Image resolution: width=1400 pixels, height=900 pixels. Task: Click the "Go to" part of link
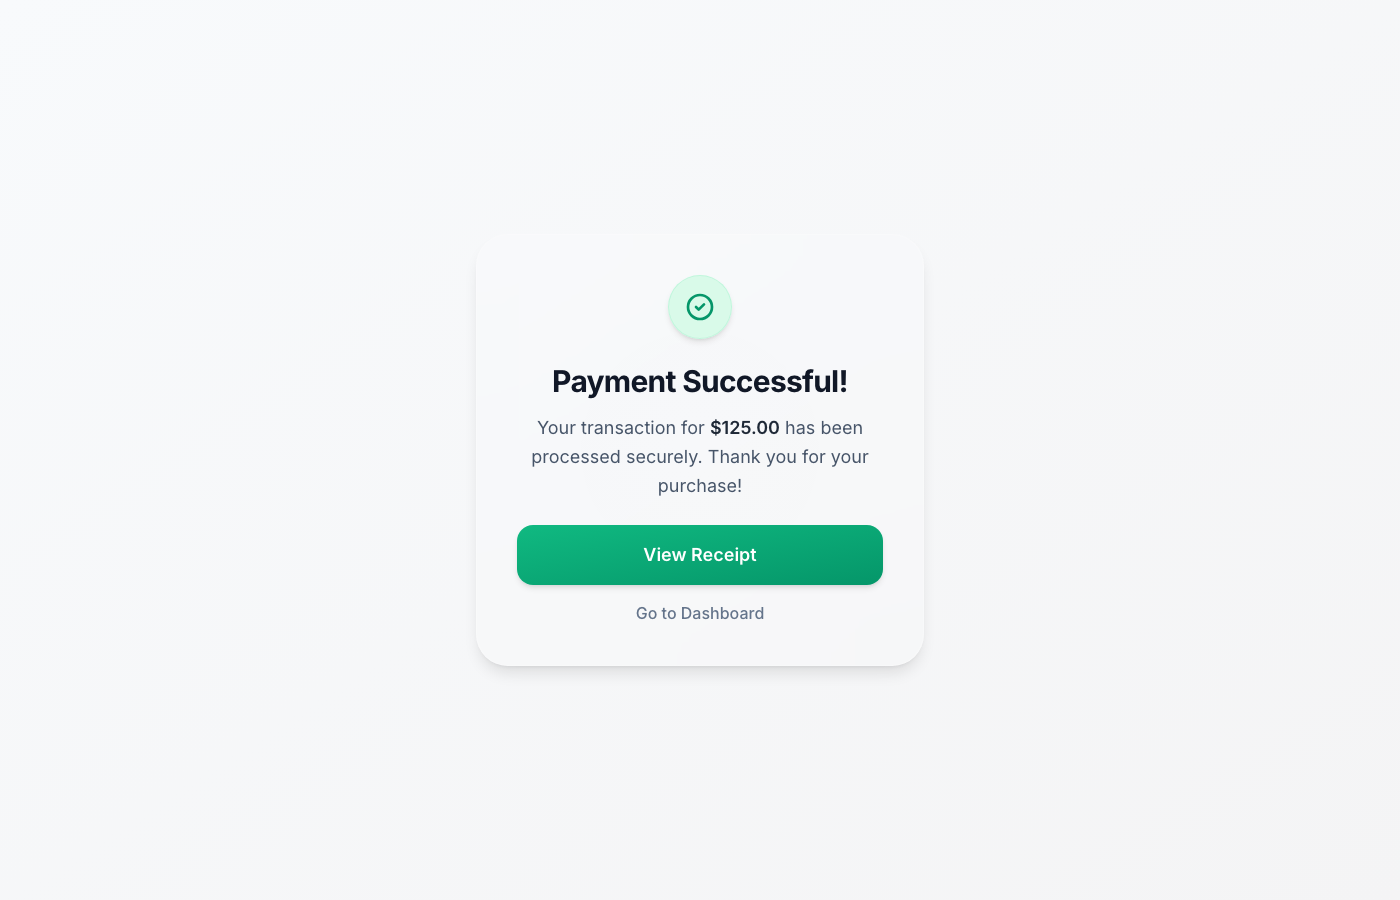click(x=656, y=613)
